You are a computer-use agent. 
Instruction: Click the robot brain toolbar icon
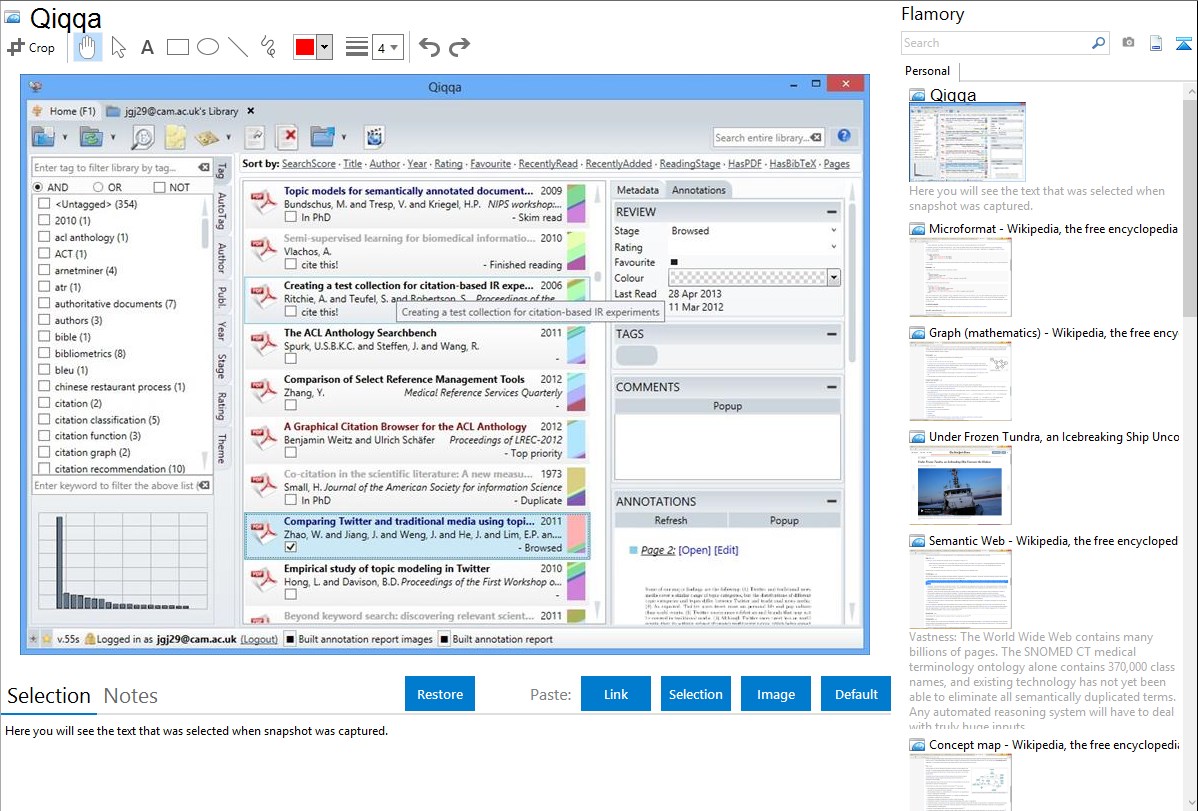(374, 137)
